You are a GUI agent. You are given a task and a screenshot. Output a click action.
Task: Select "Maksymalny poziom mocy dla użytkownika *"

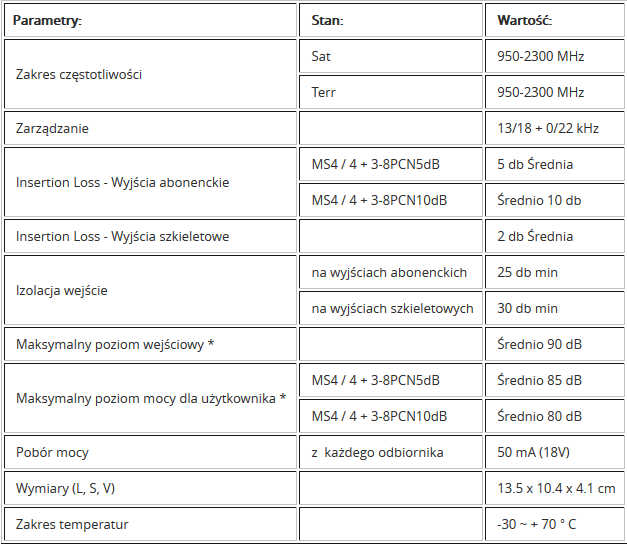point(151,398)
